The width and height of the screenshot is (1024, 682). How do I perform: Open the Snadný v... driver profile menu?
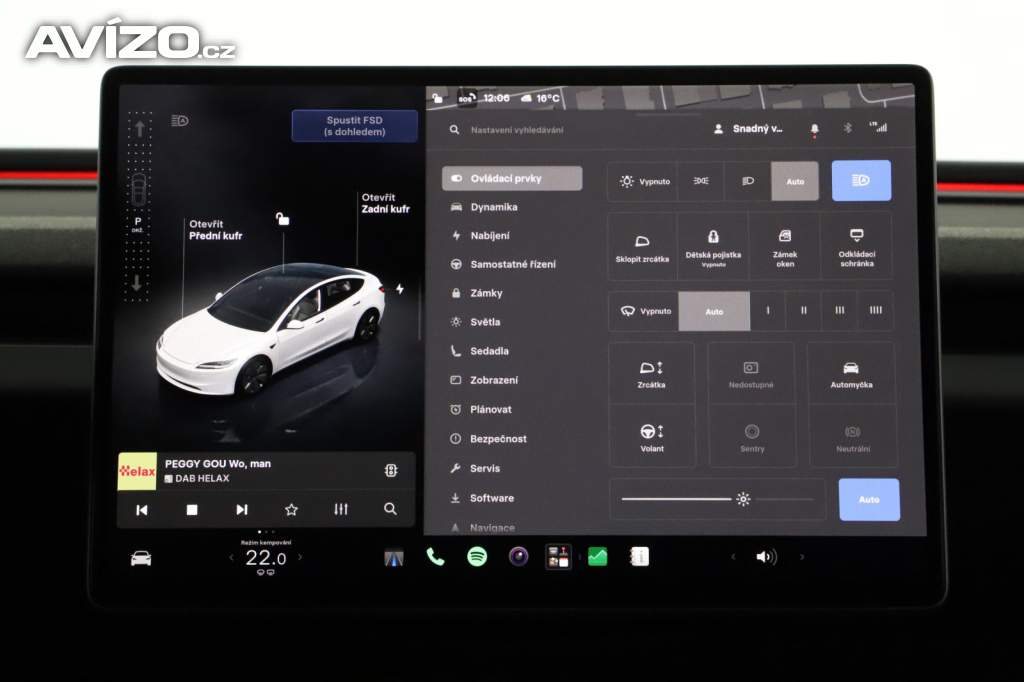[x=748, y=129]
